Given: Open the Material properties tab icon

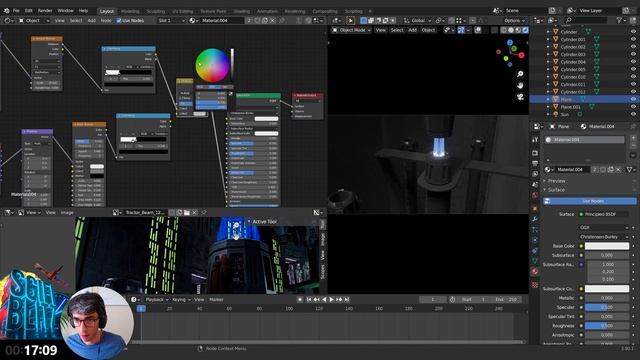Looking at the screenshot, I should click(x=535, y=271).
